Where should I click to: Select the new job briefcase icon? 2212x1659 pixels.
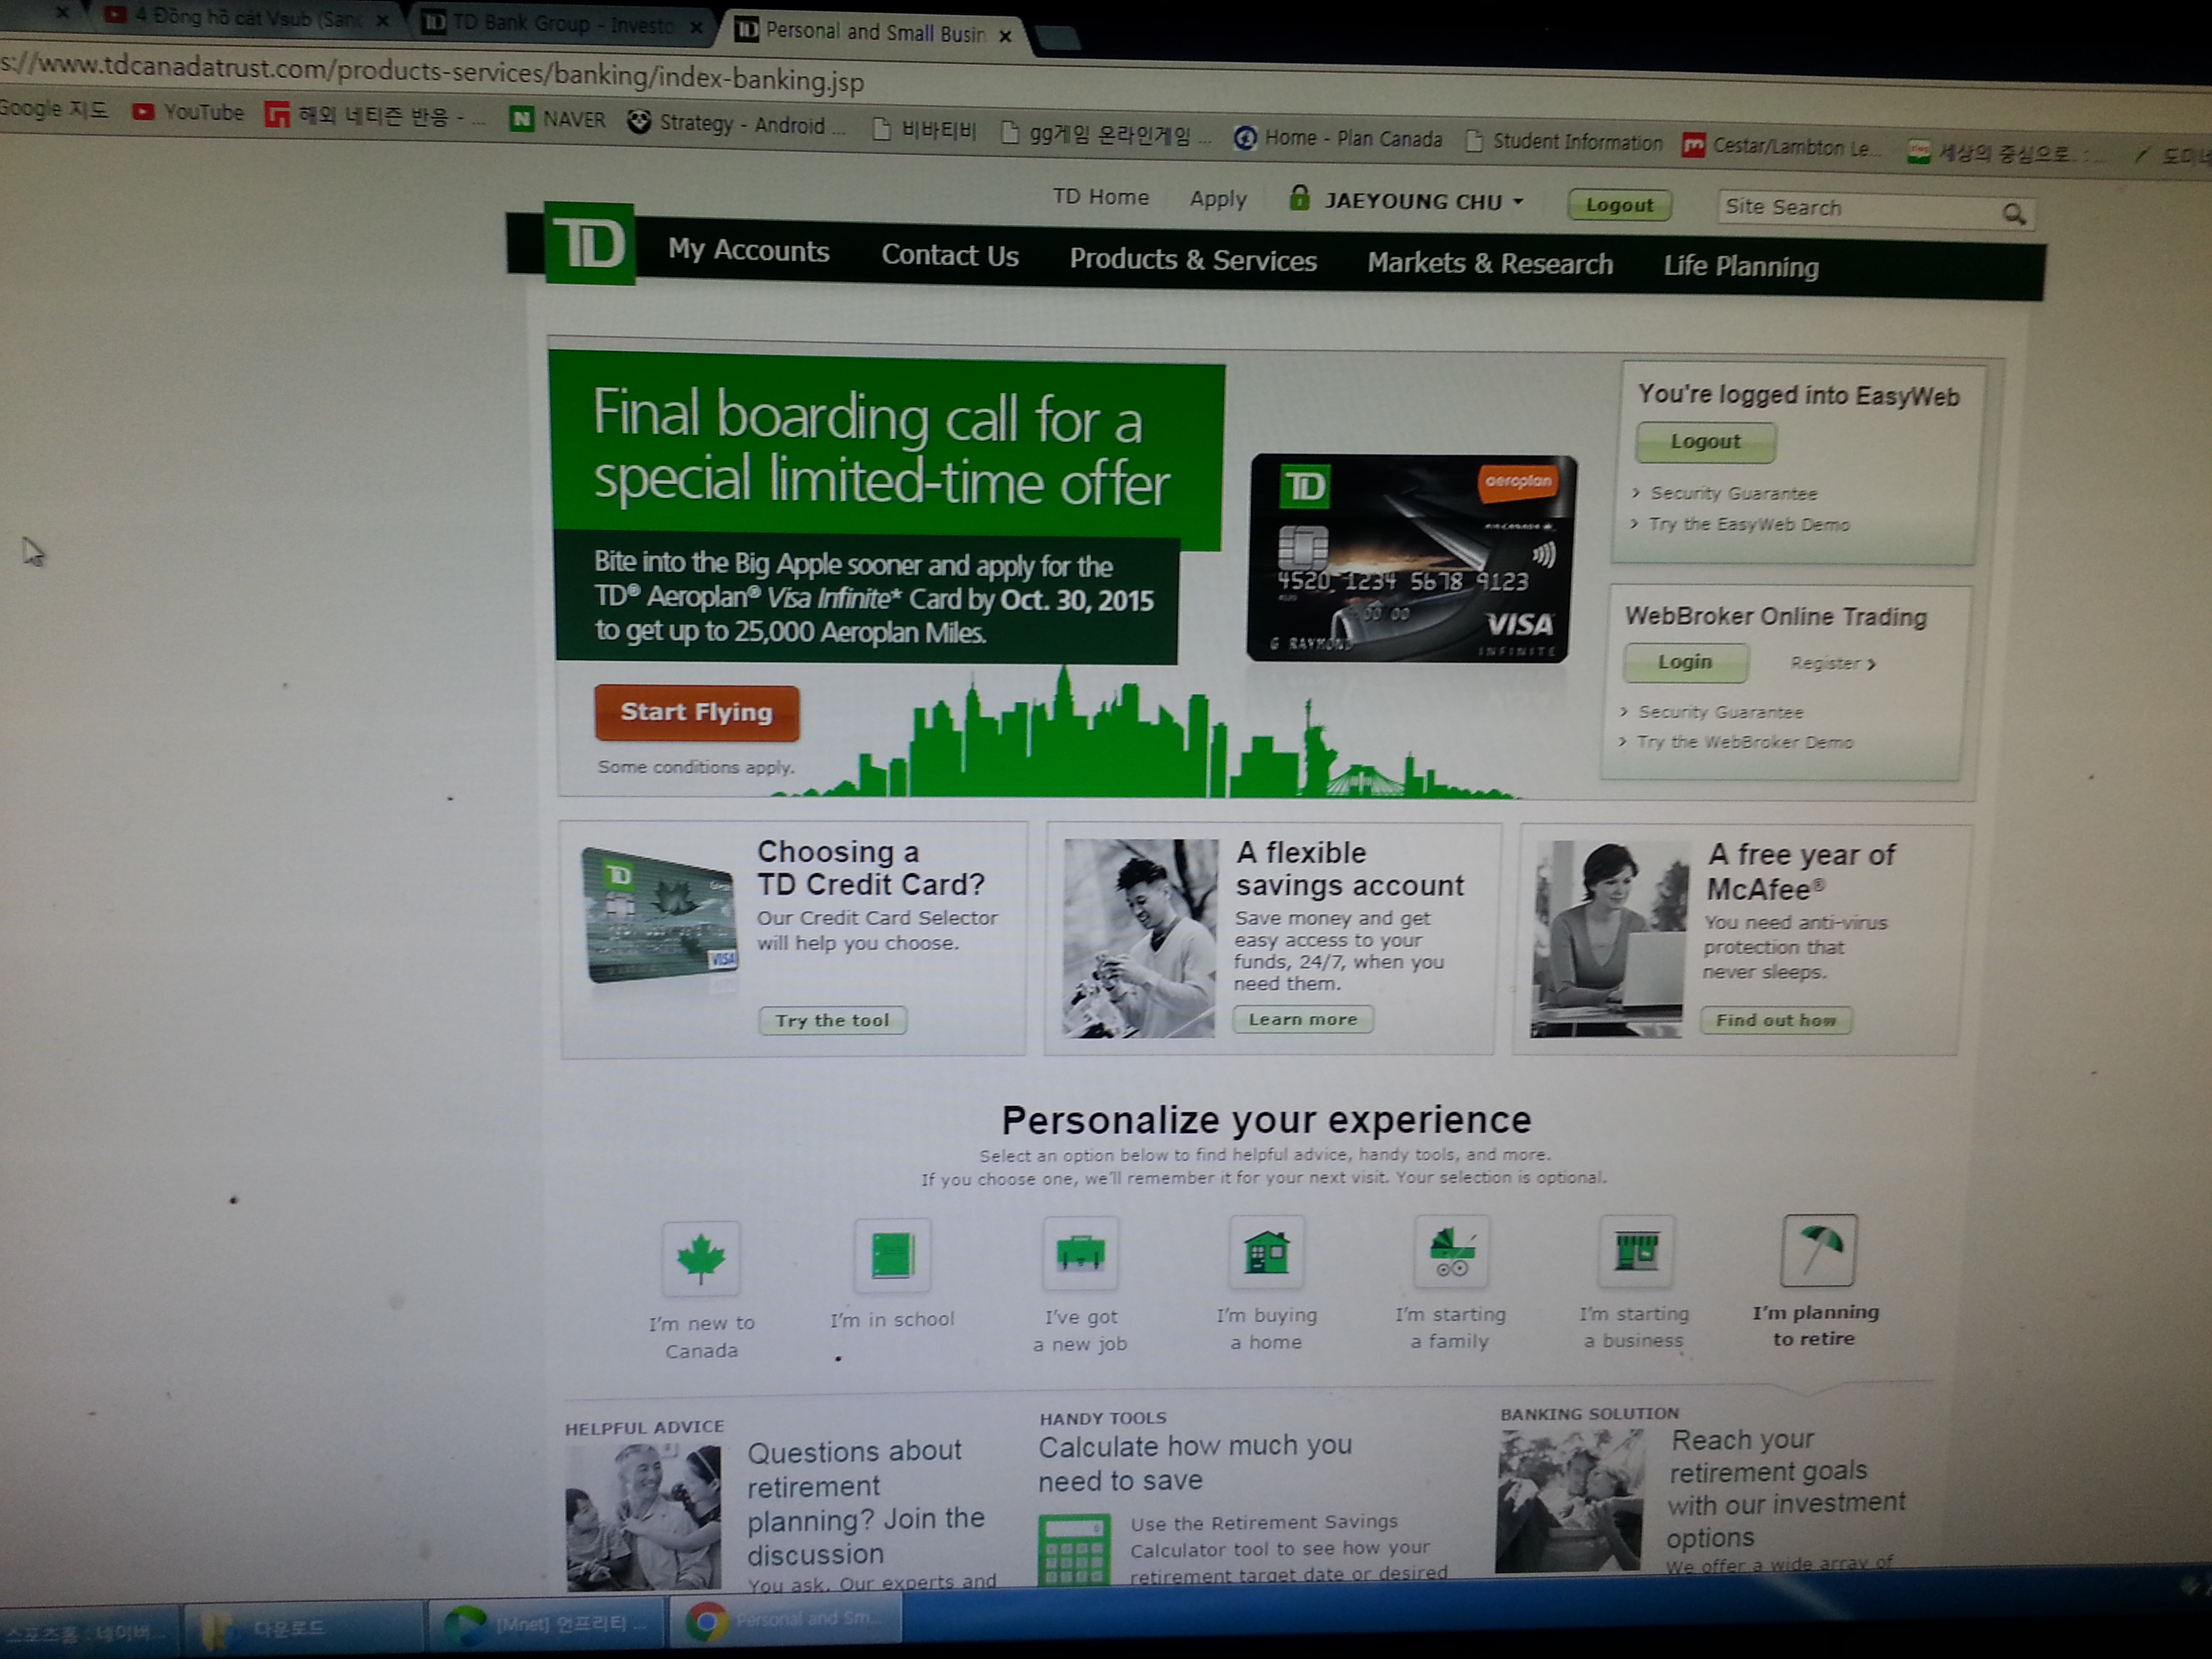tap(1080, 1252)
